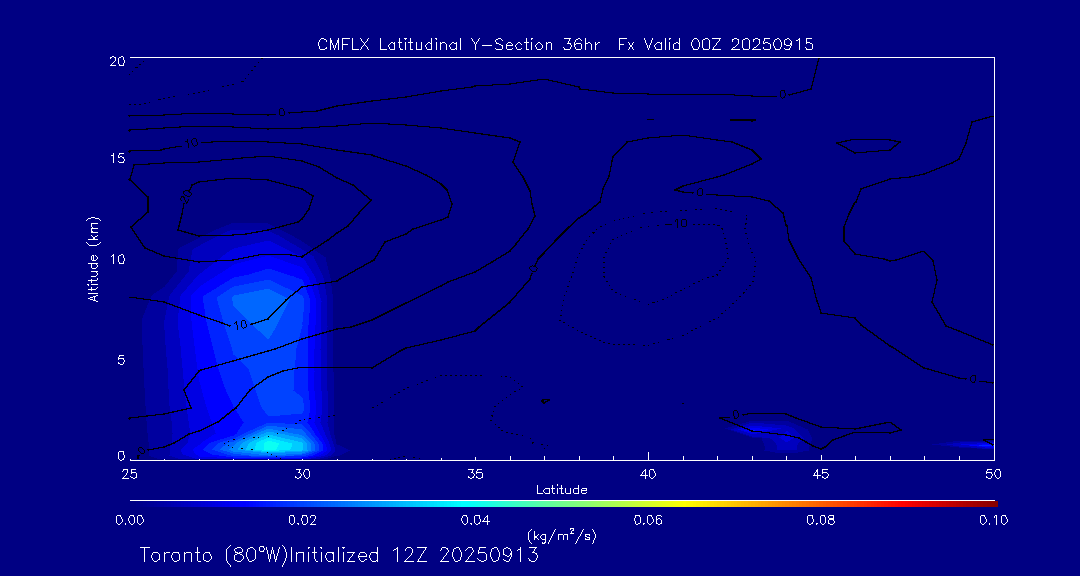Click the 0.08 colorbar tick label
1080x576 pixels.
pyautogui.click(x=821, y=520)
